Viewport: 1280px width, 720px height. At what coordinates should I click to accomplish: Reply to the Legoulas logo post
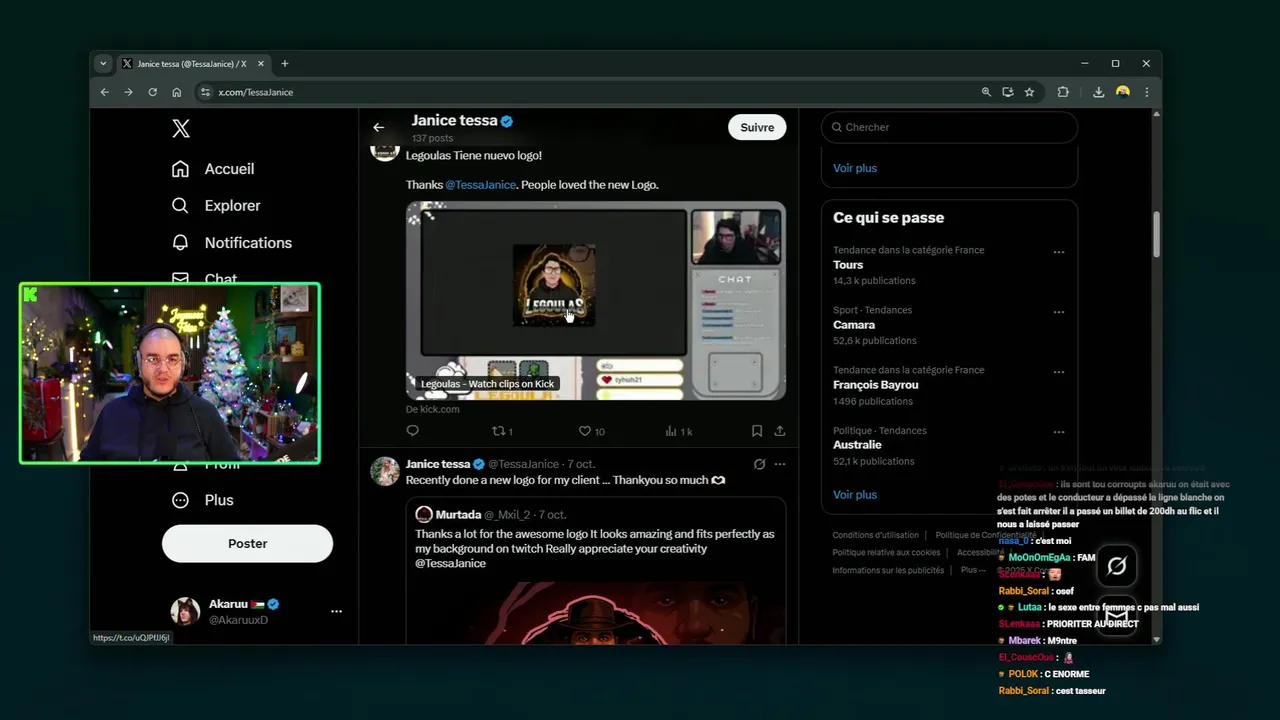tap(412, 431)
